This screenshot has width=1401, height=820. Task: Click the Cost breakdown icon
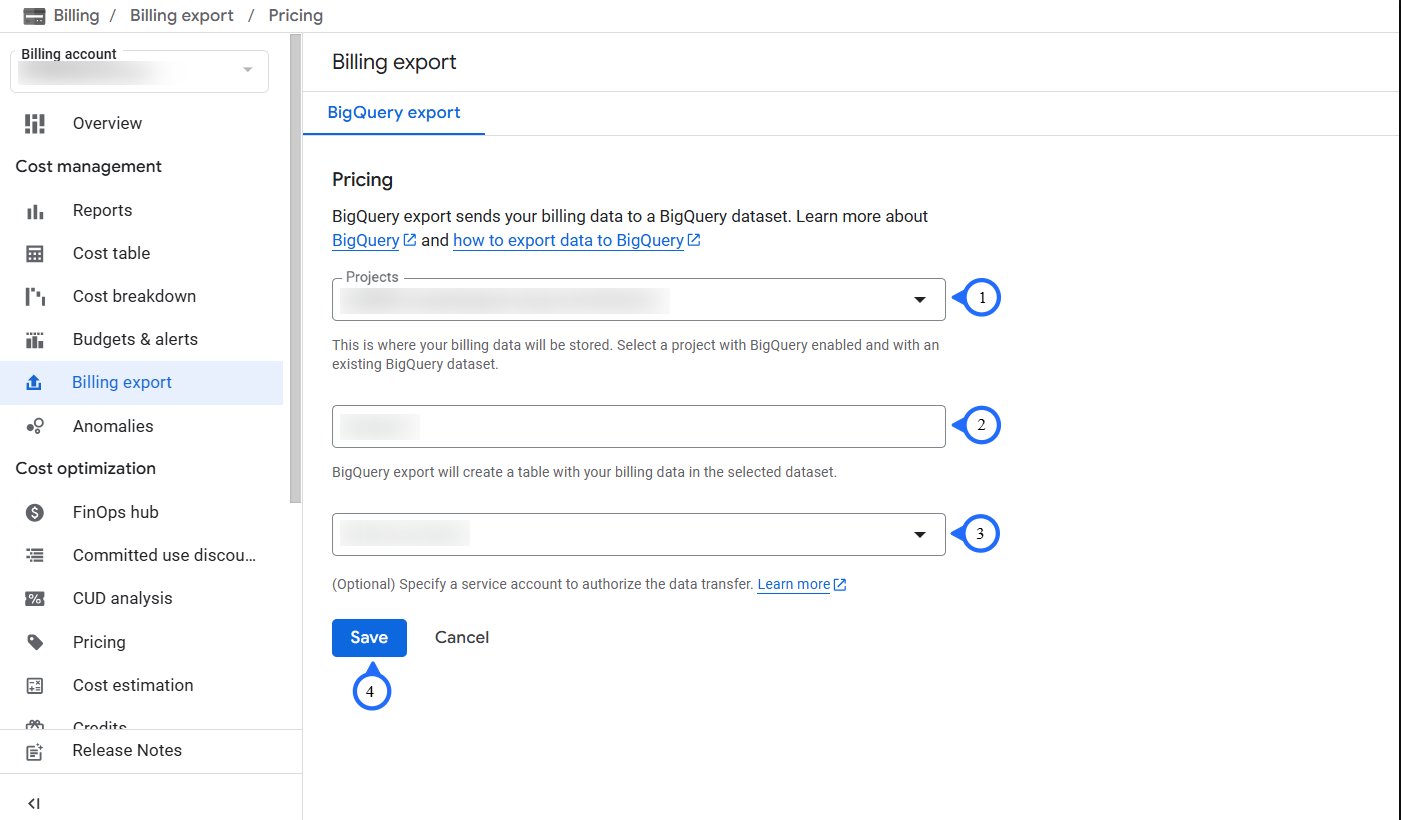(35, 297)
